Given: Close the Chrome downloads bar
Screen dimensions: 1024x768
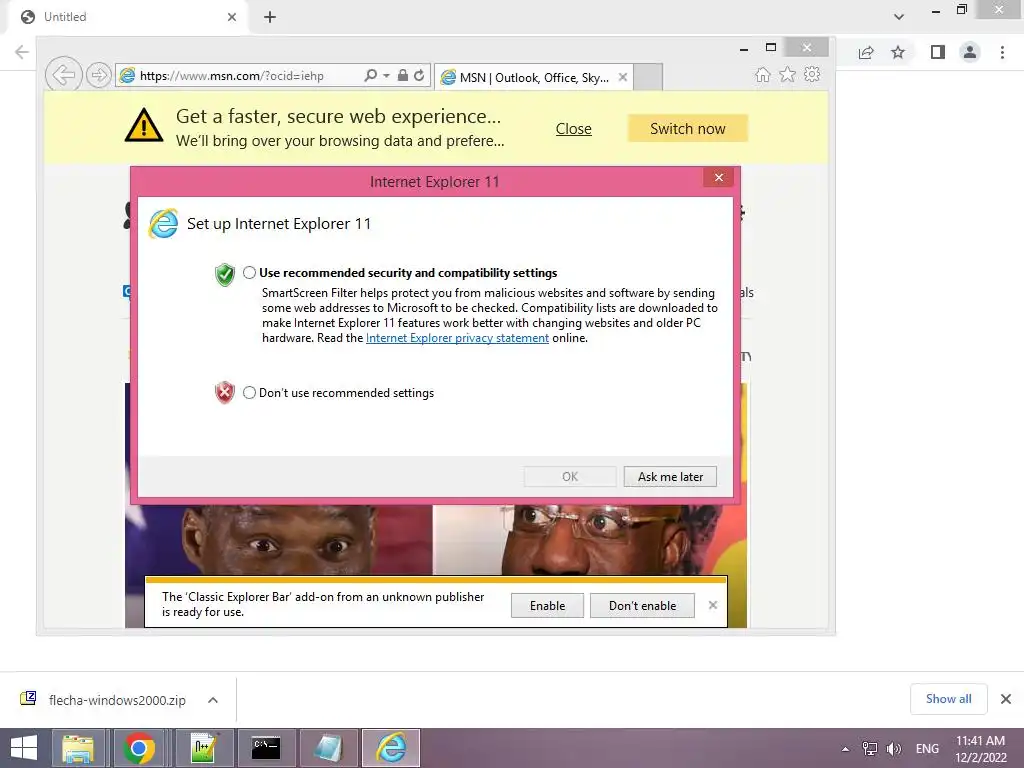Looking at the screenshot, I should [x=1006, y=699].
